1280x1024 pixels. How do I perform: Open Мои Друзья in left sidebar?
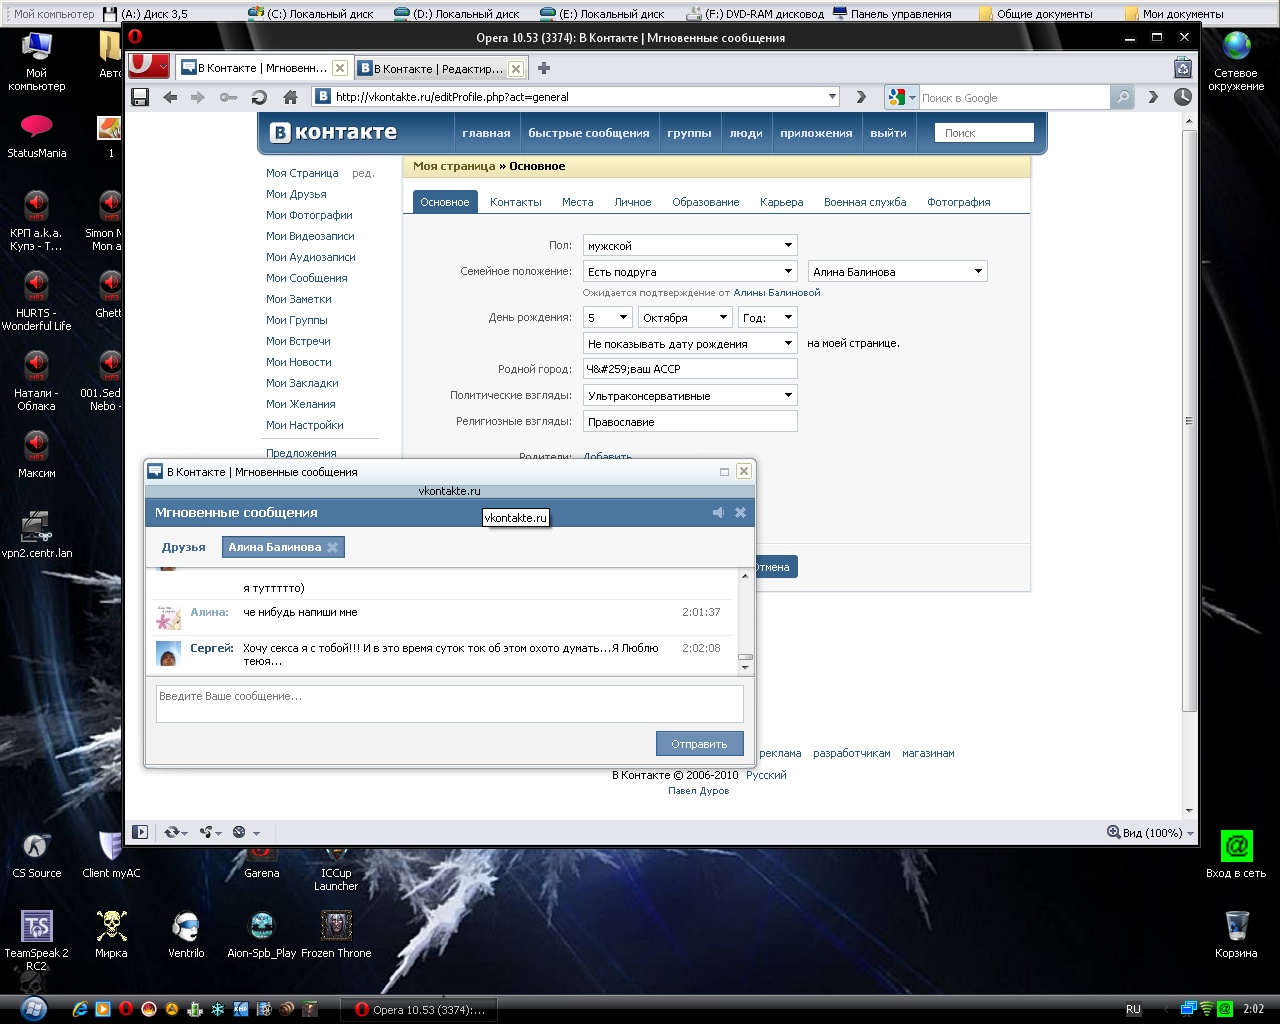[x=296, y=194]
